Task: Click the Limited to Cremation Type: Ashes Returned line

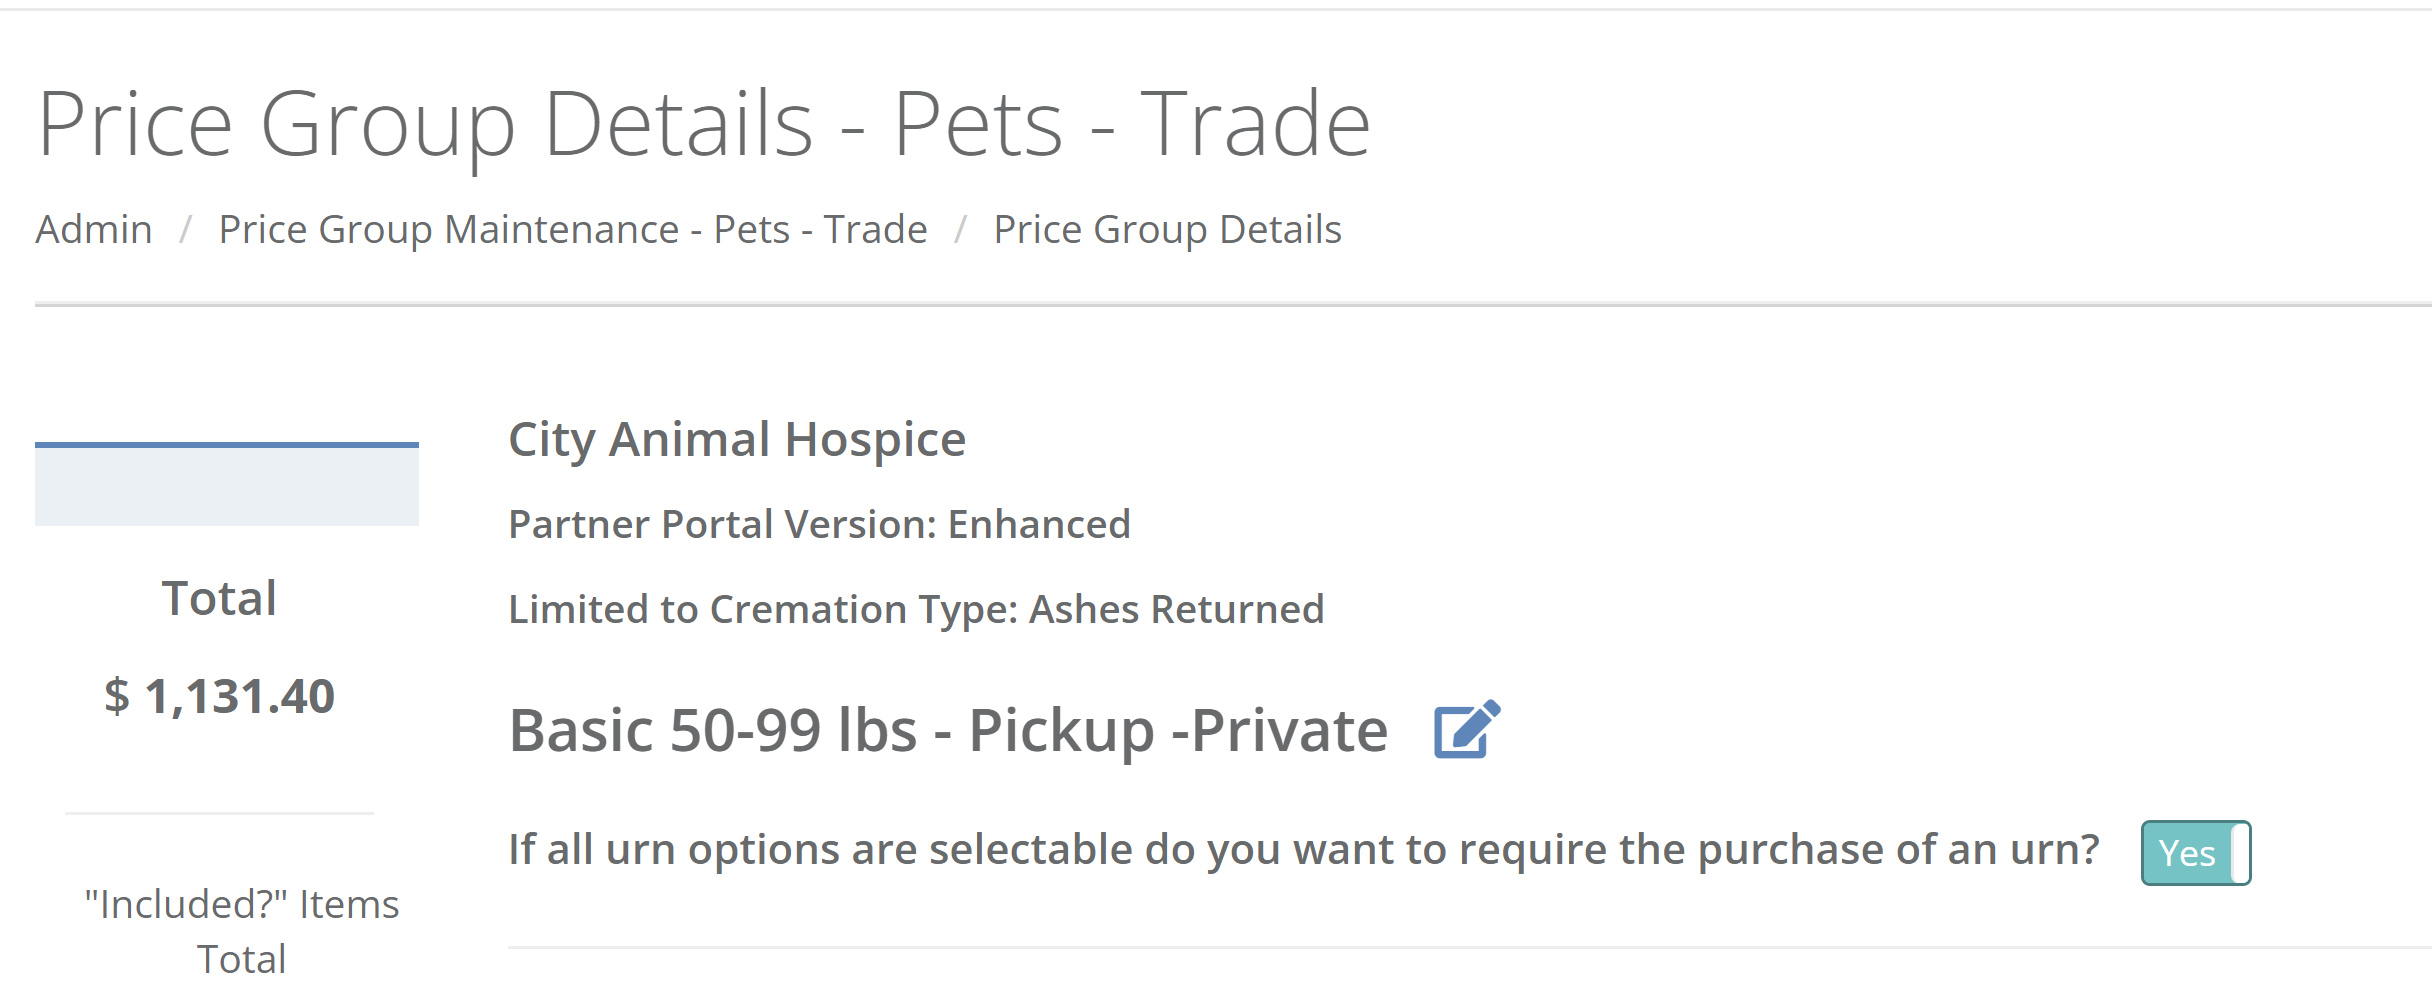Action: point(916,610)
